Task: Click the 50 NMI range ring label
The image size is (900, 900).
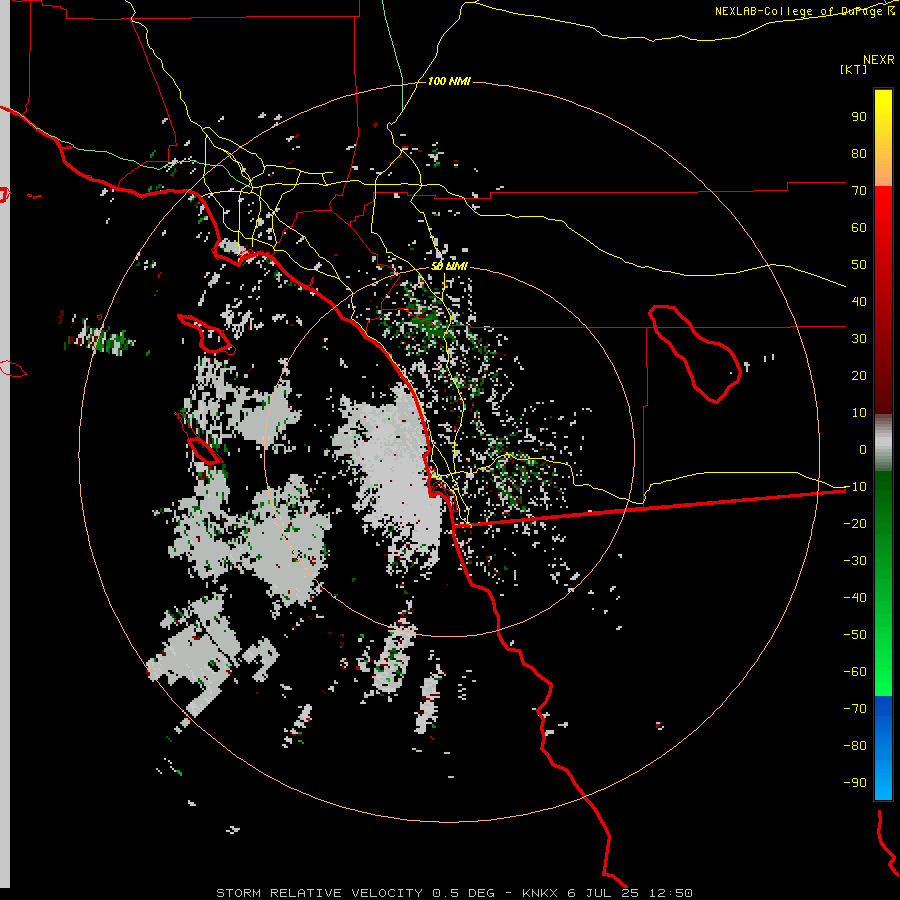Action: point(449,266)
